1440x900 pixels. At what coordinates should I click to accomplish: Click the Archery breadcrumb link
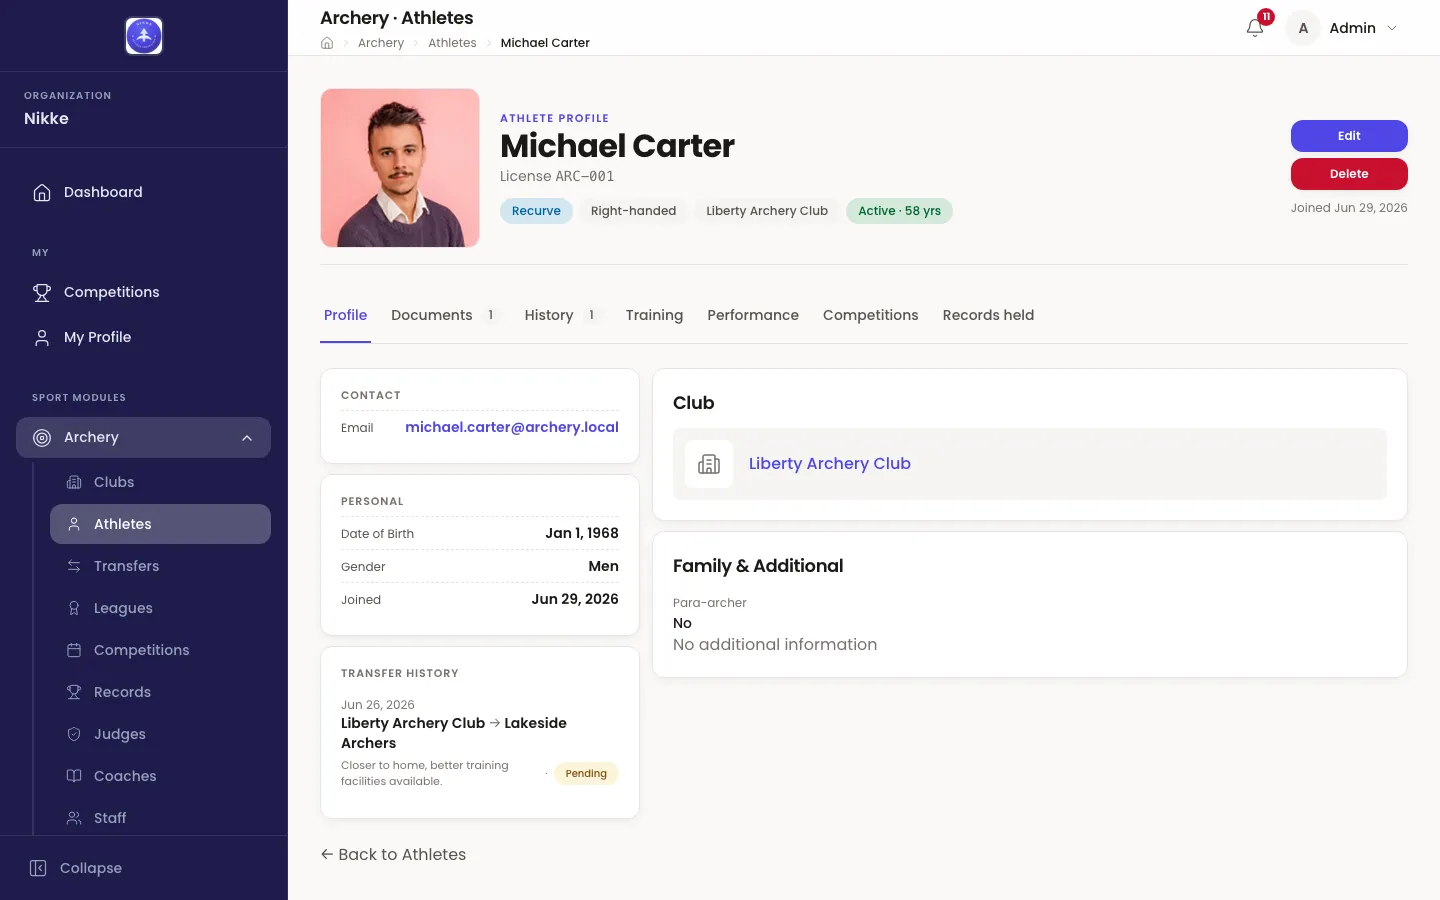click(381, 43)
